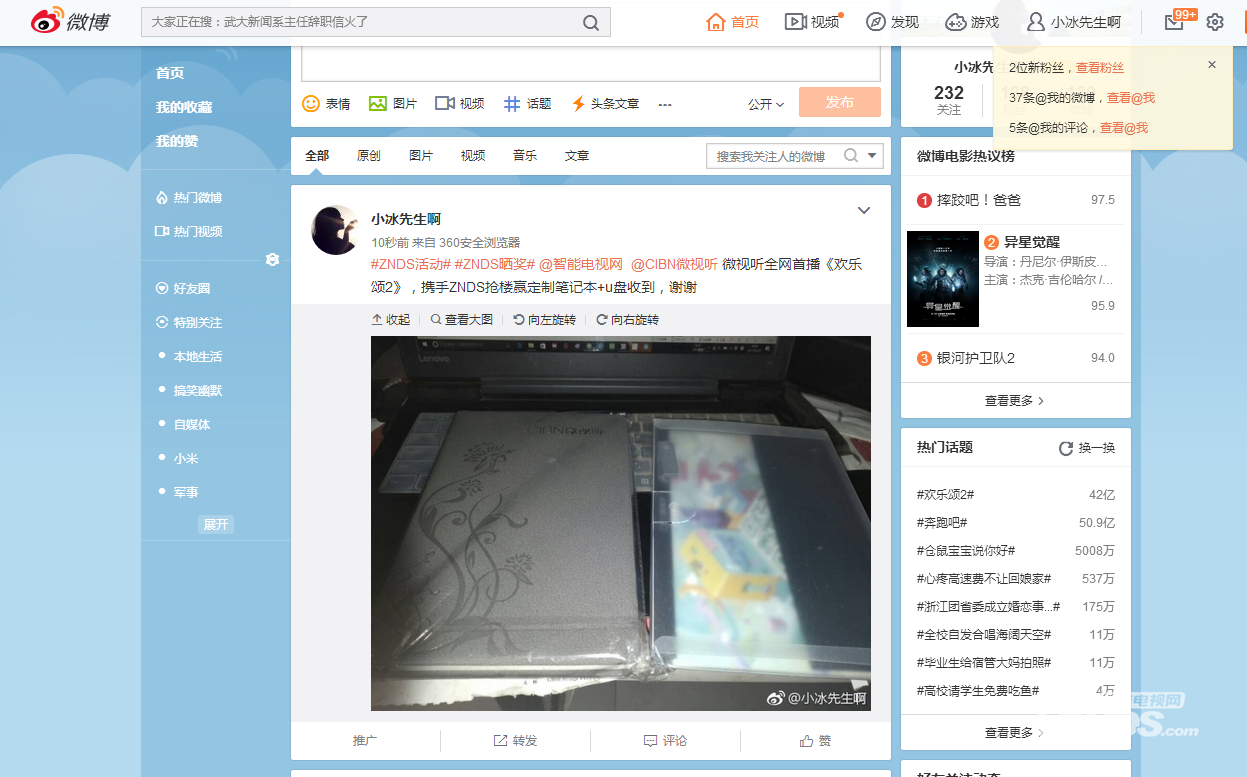Select the 全部 feed tab
This screenshot has width=1247, height=777.
(317, 156)
